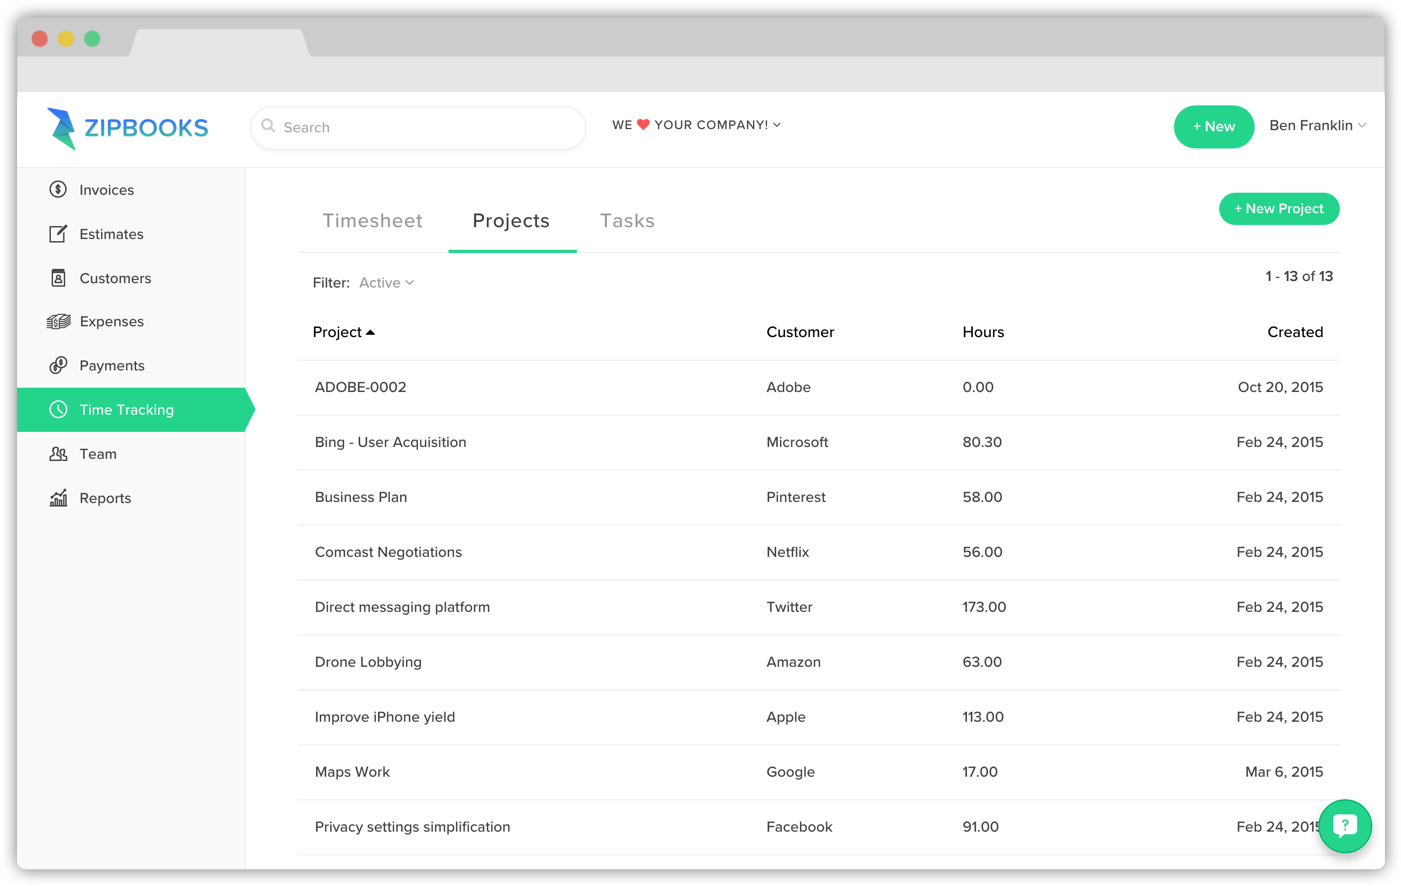Open Team in the sidebar
Screen dimensions: 1401x886
point(131,453)
